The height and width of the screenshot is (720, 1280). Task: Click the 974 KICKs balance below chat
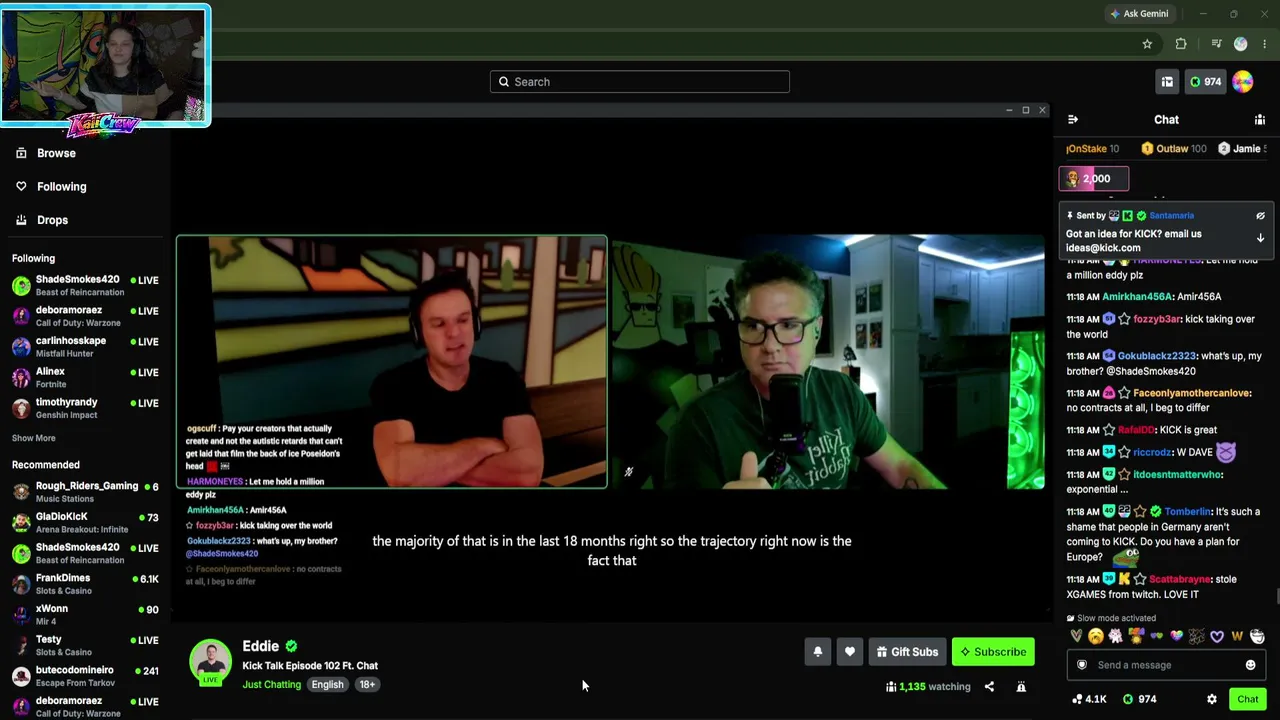point(1138,699)
